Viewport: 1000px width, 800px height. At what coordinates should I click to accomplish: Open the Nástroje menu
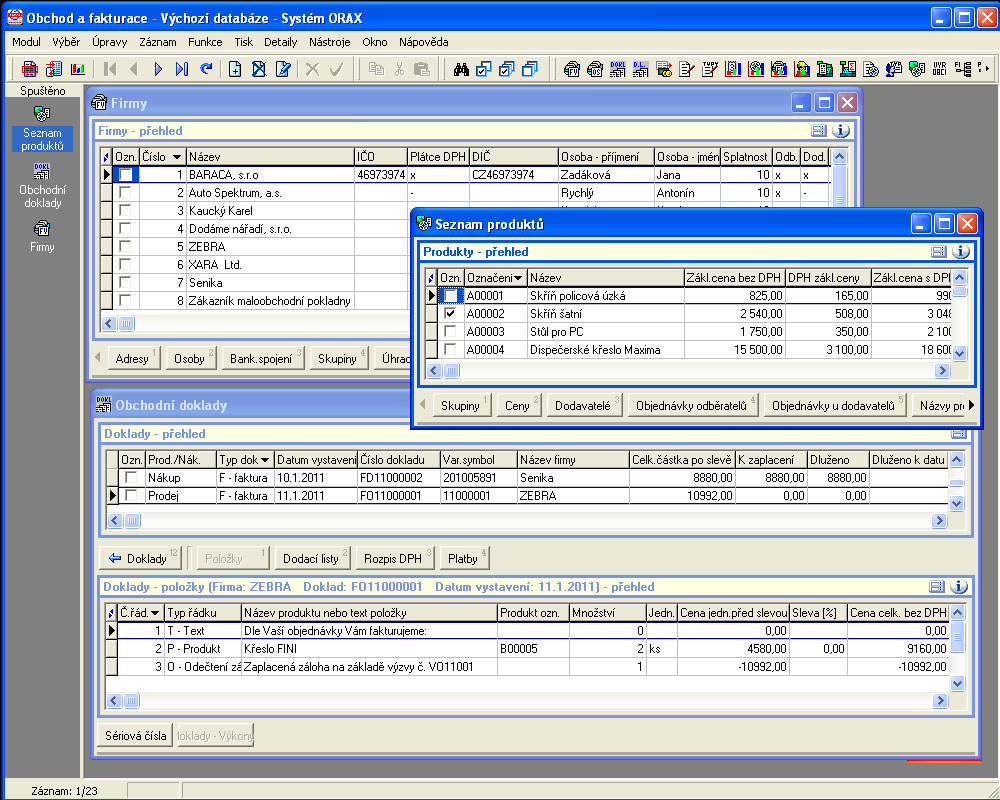click(x=329, y=42)
